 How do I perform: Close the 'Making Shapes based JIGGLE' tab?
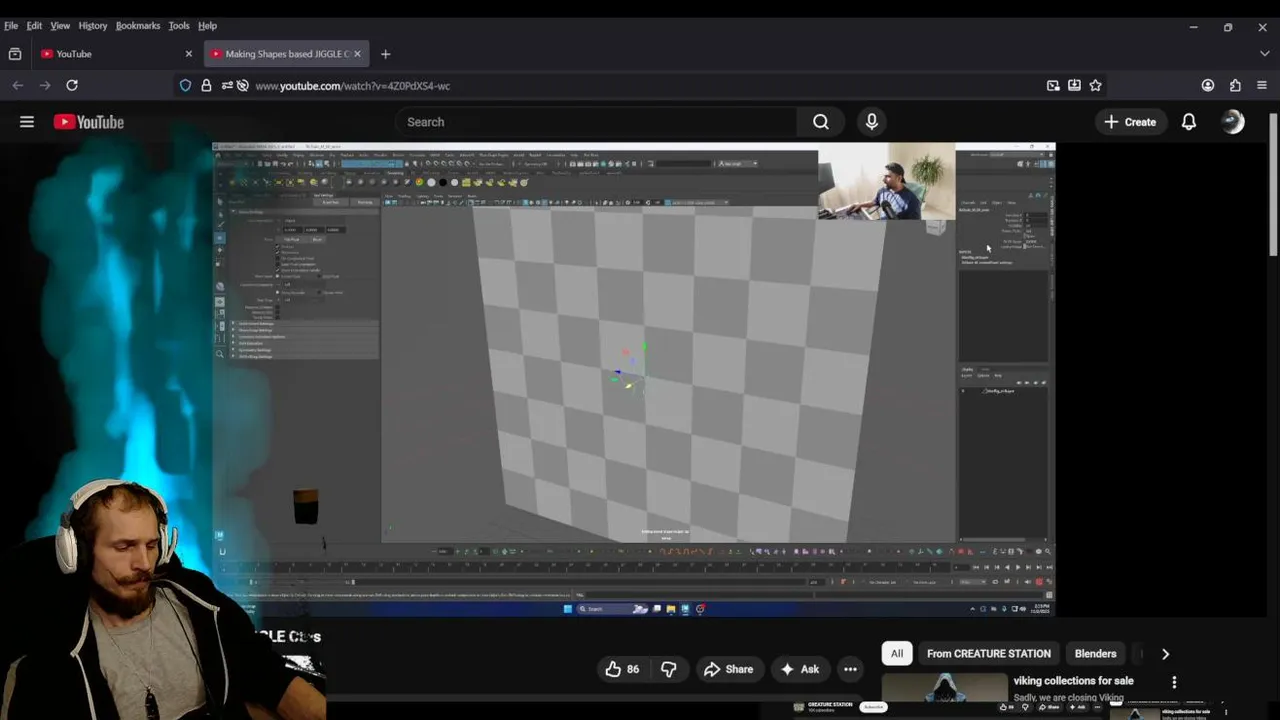357,54
